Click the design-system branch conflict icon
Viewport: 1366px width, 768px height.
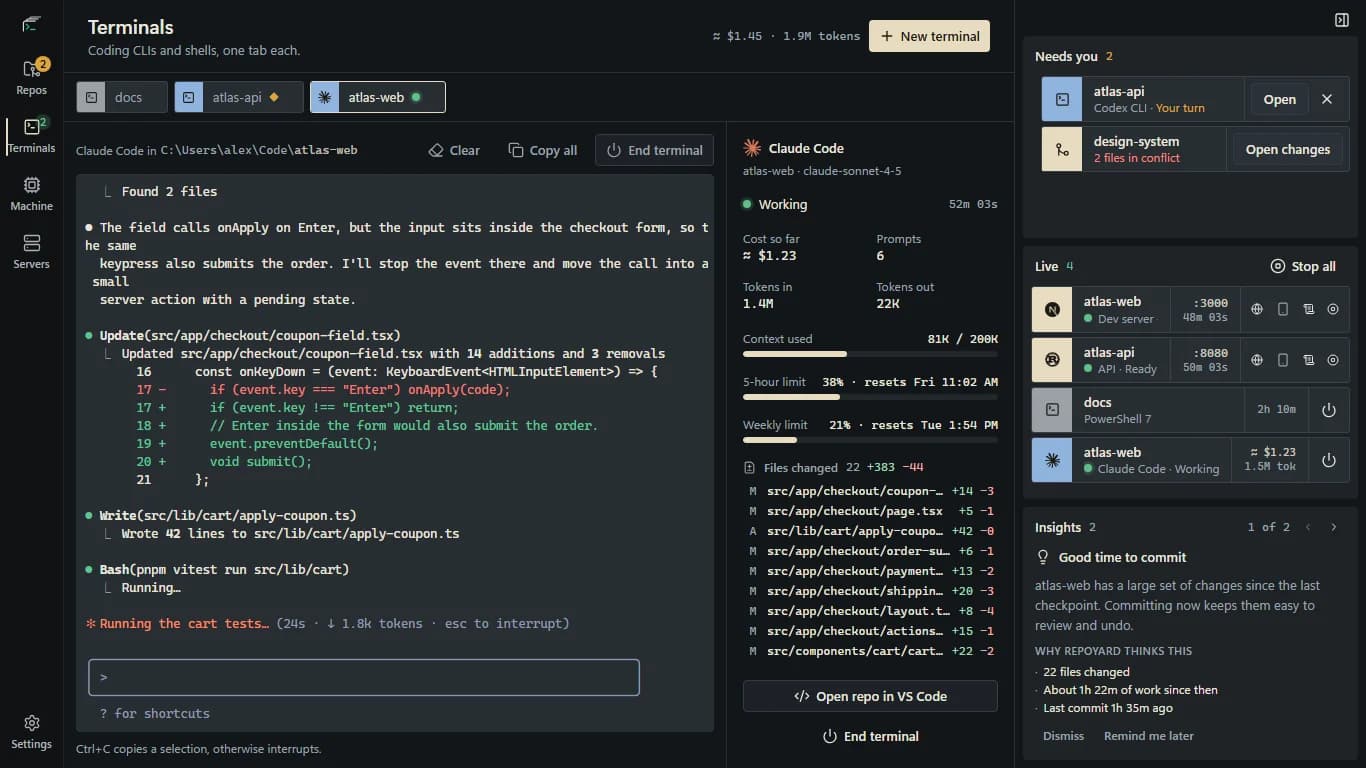[1062, 149]
